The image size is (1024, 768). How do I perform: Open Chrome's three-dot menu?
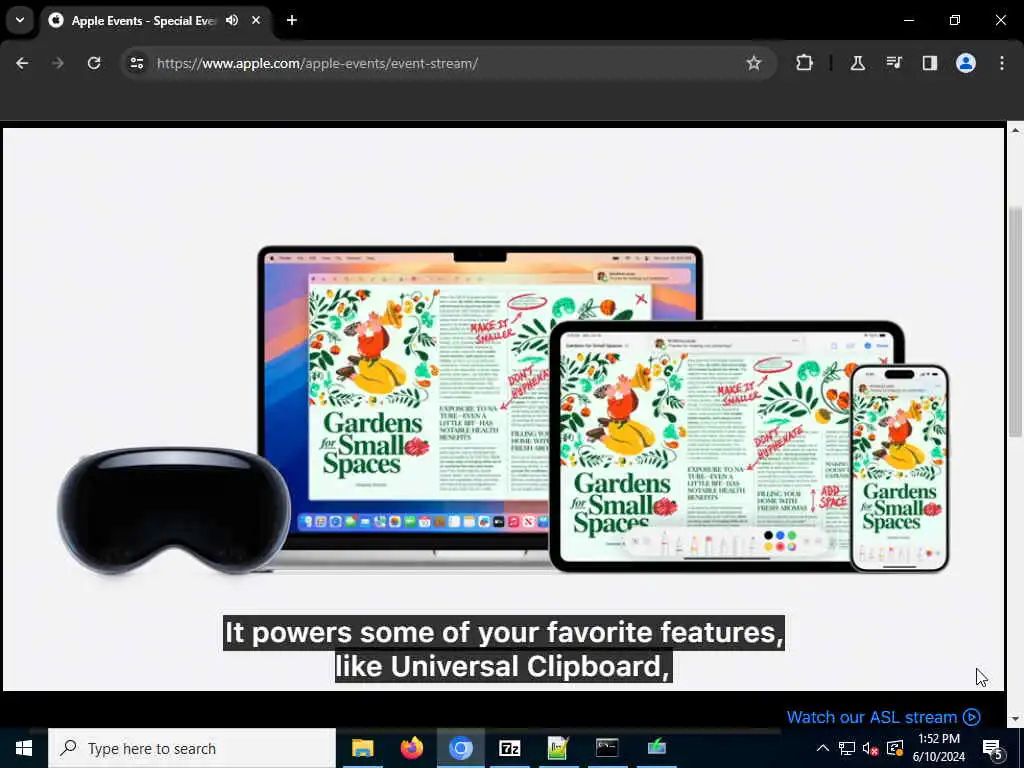coord(1002,63)
